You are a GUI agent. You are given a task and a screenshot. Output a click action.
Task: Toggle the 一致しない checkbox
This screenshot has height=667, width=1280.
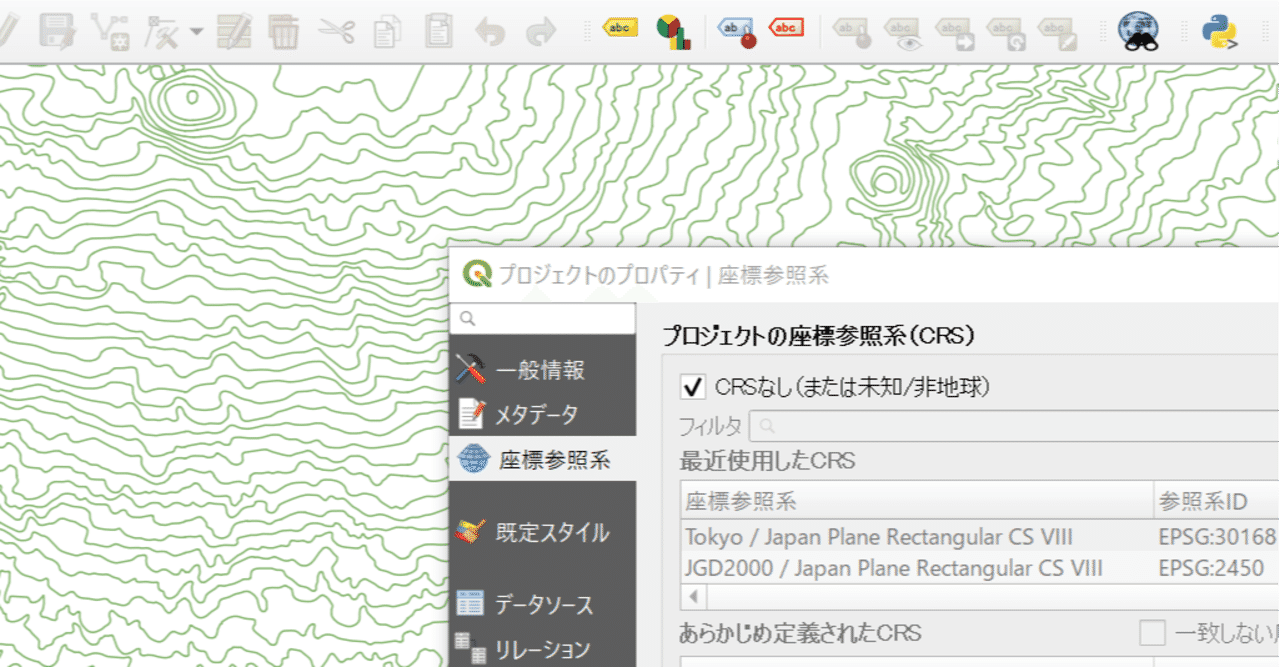(x=1153, y=633)
